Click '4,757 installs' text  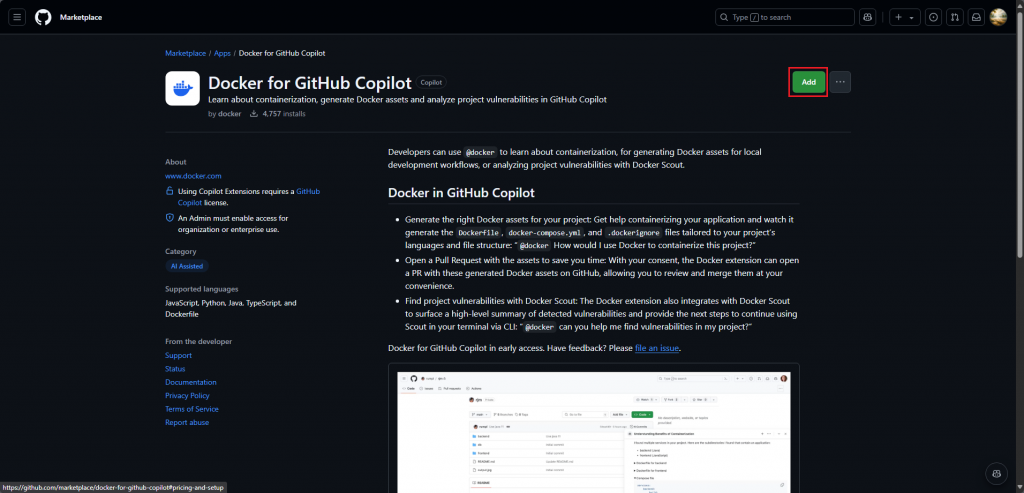click(x=283, y=114)
